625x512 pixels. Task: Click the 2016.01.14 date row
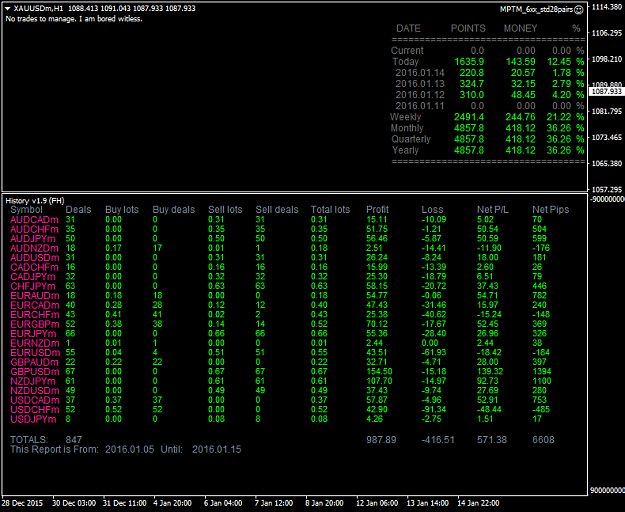(x=420, y=73)
